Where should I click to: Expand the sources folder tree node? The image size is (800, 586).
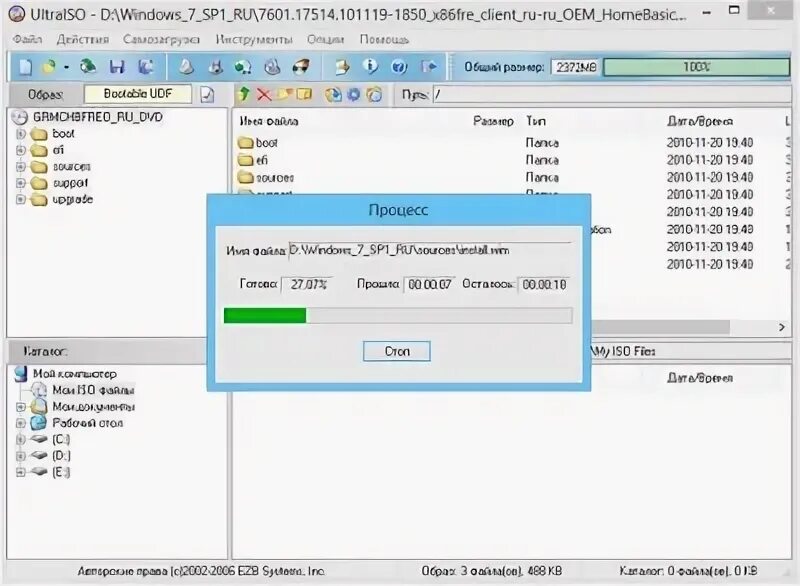click(x=21, y=167)
